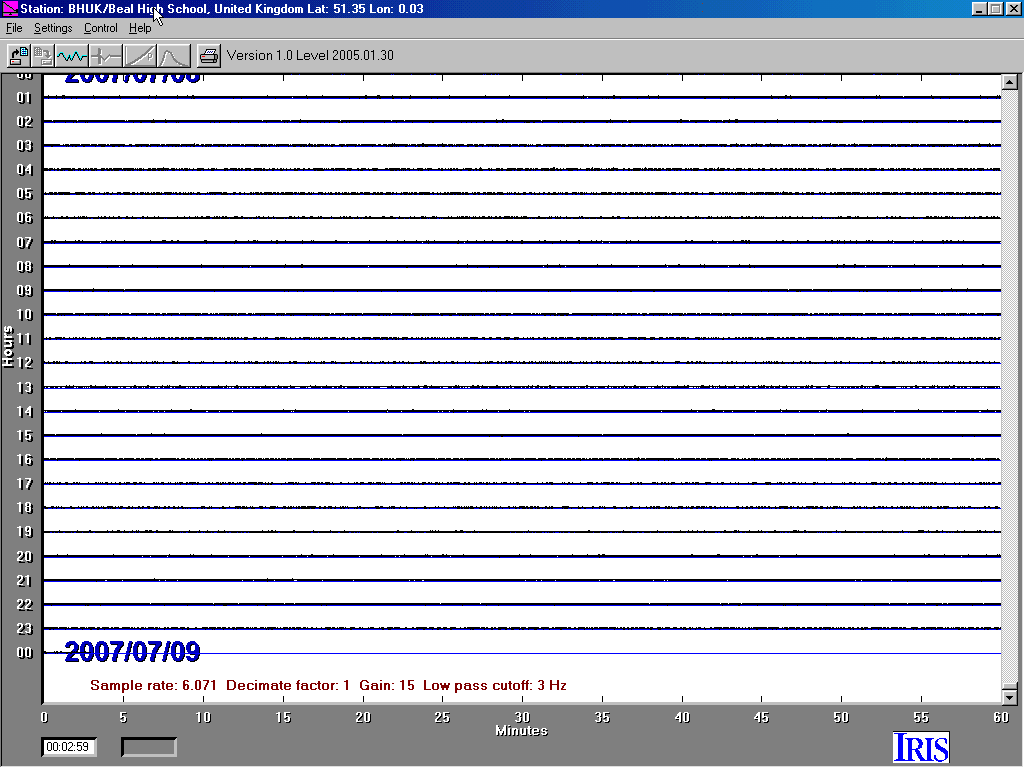Click the IRIS logo

pos(920,747)
